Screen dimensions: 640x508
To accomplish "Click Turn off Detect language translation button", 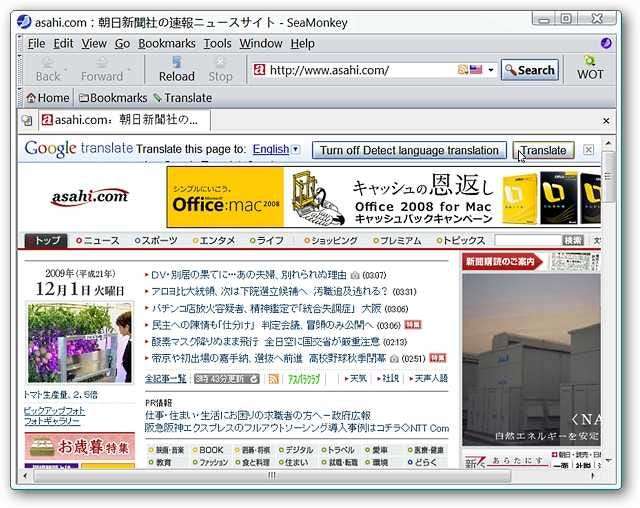I will click(409, 150).
